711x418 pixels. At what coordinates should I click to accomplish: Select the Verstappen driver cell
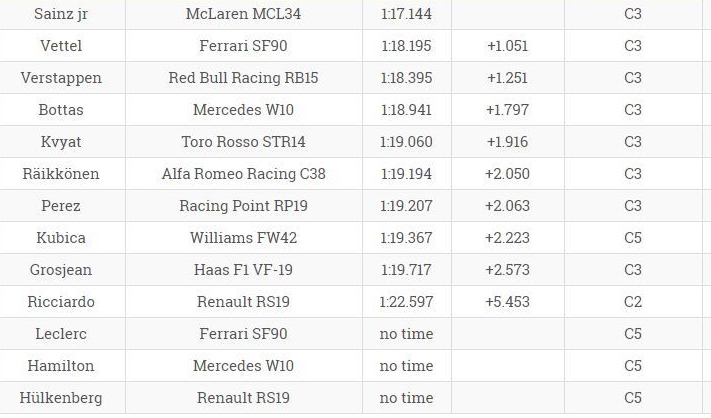click(61, 78)
